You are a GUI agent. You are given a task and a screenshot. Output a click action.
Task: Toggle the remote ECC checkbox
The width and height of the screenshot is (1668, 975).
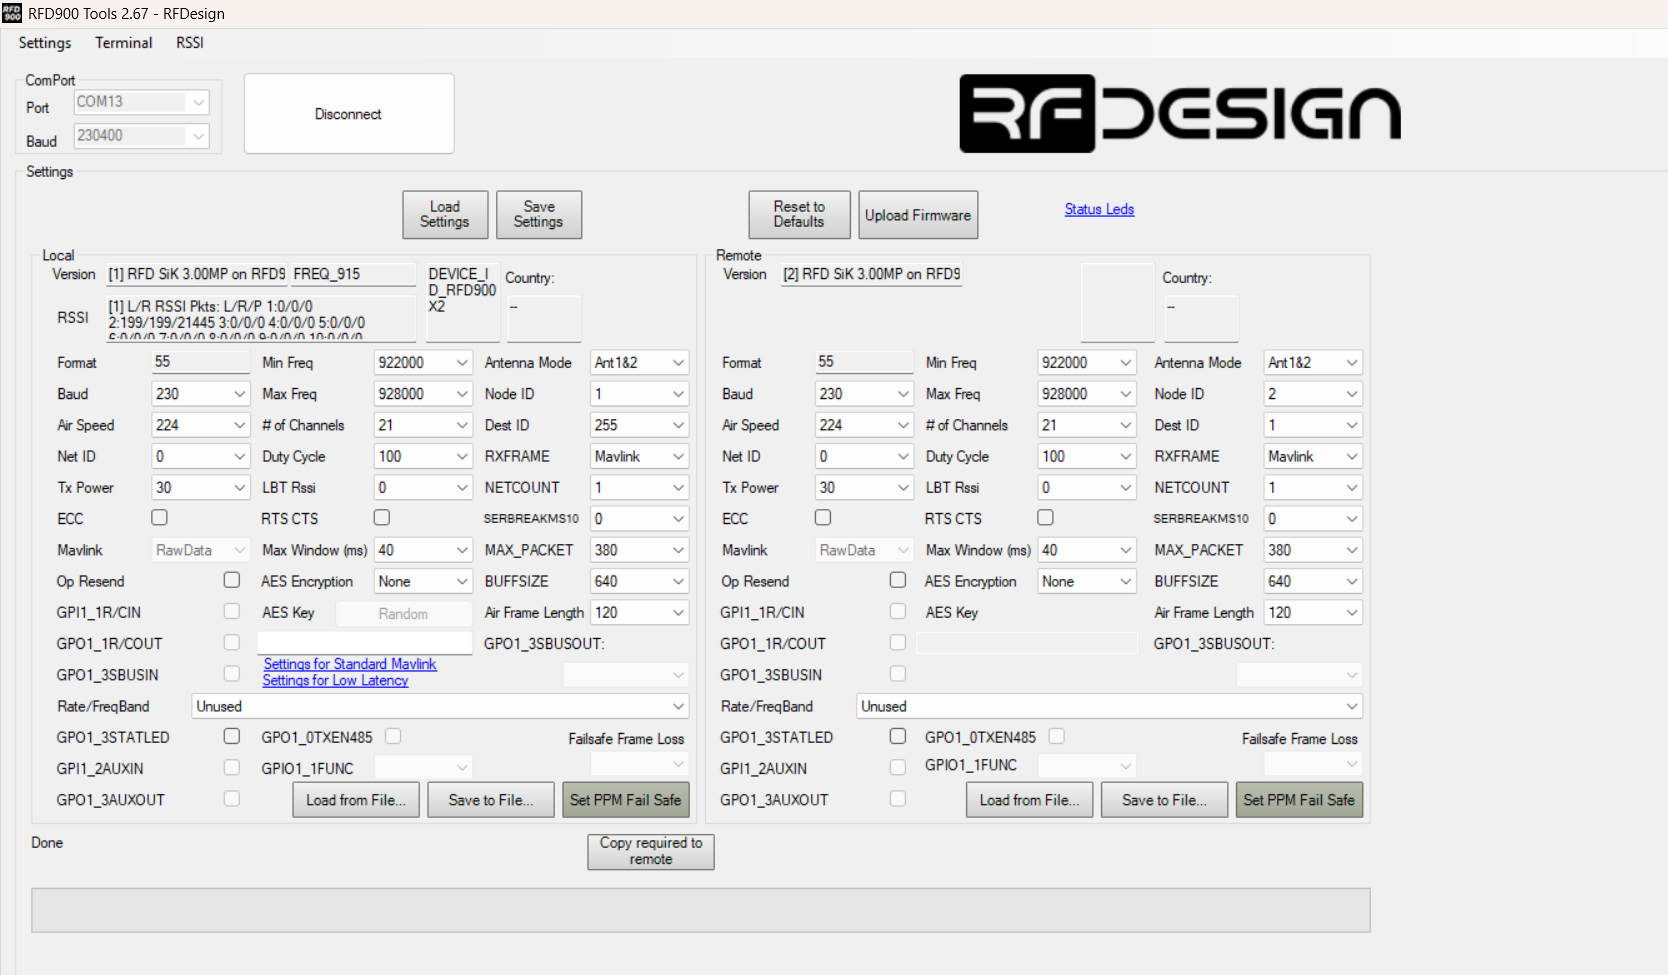coord(823,517)
